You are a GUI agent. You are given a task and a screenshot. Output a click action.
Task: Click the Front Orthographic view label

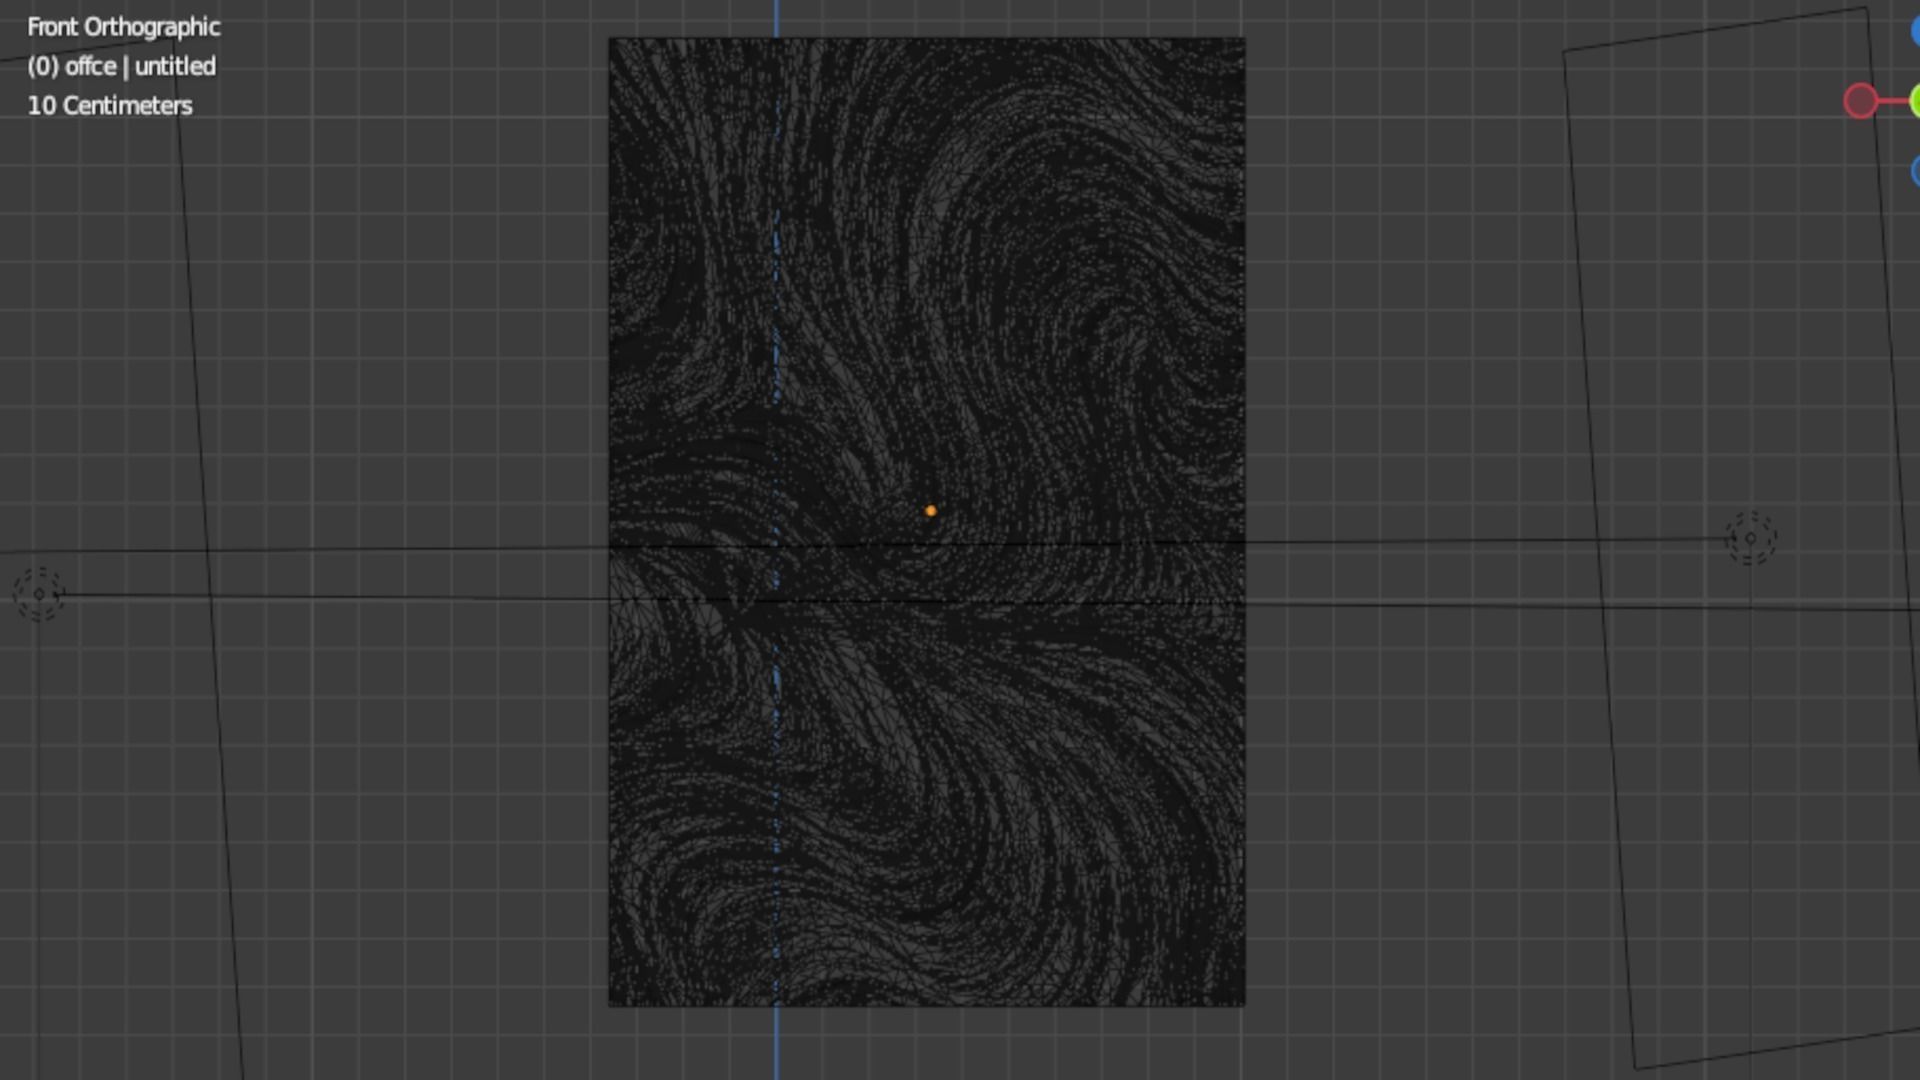[123, 27]
